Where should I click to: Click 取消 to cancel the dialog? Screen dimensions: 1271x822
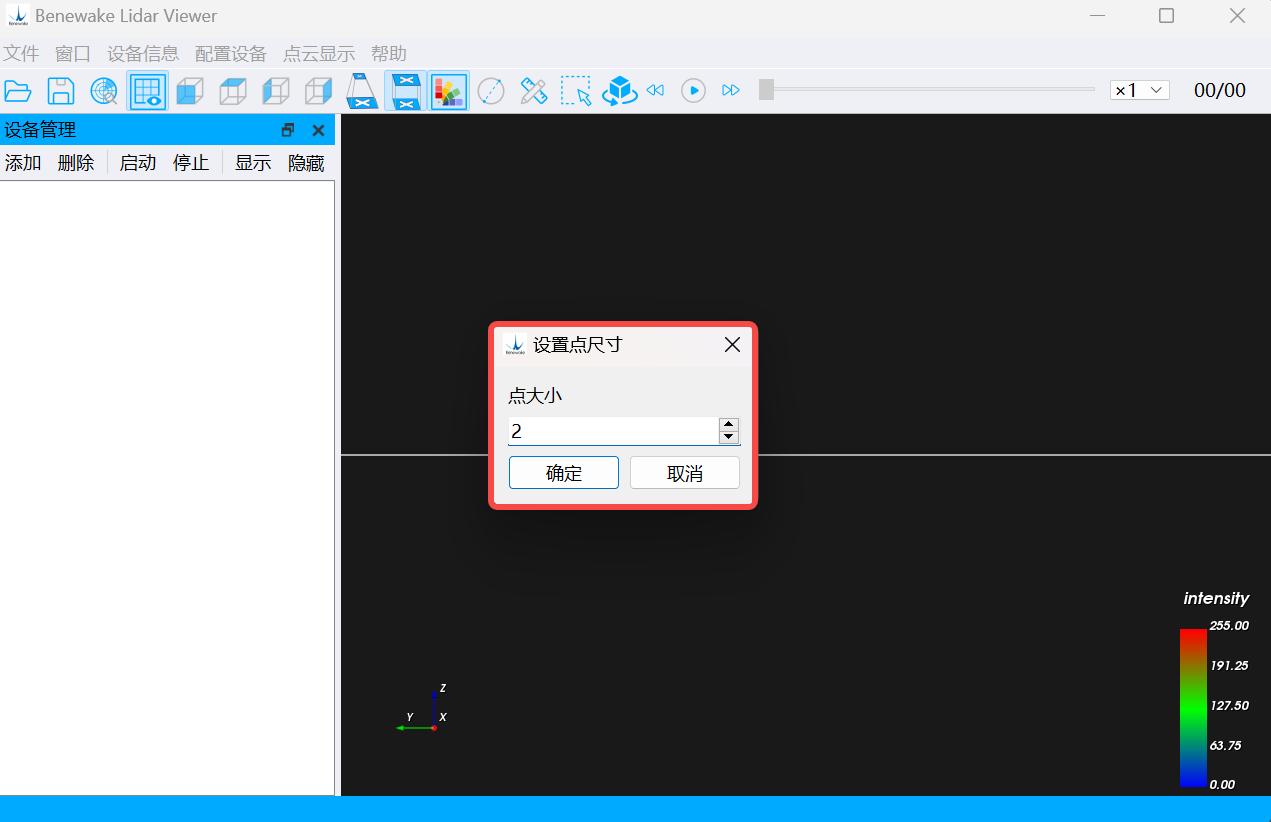pos(685,473)
